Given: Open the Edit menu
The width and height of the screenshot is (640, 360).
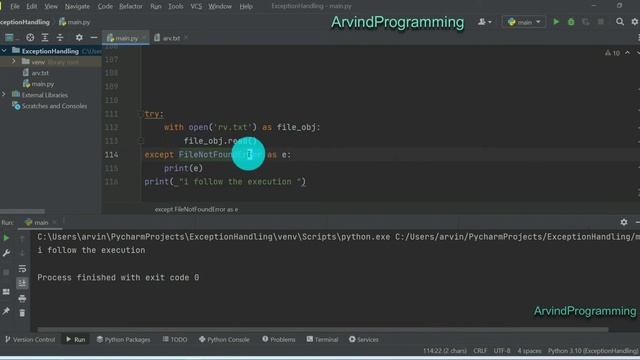Looking at the screenshot, I should (31, 6).
